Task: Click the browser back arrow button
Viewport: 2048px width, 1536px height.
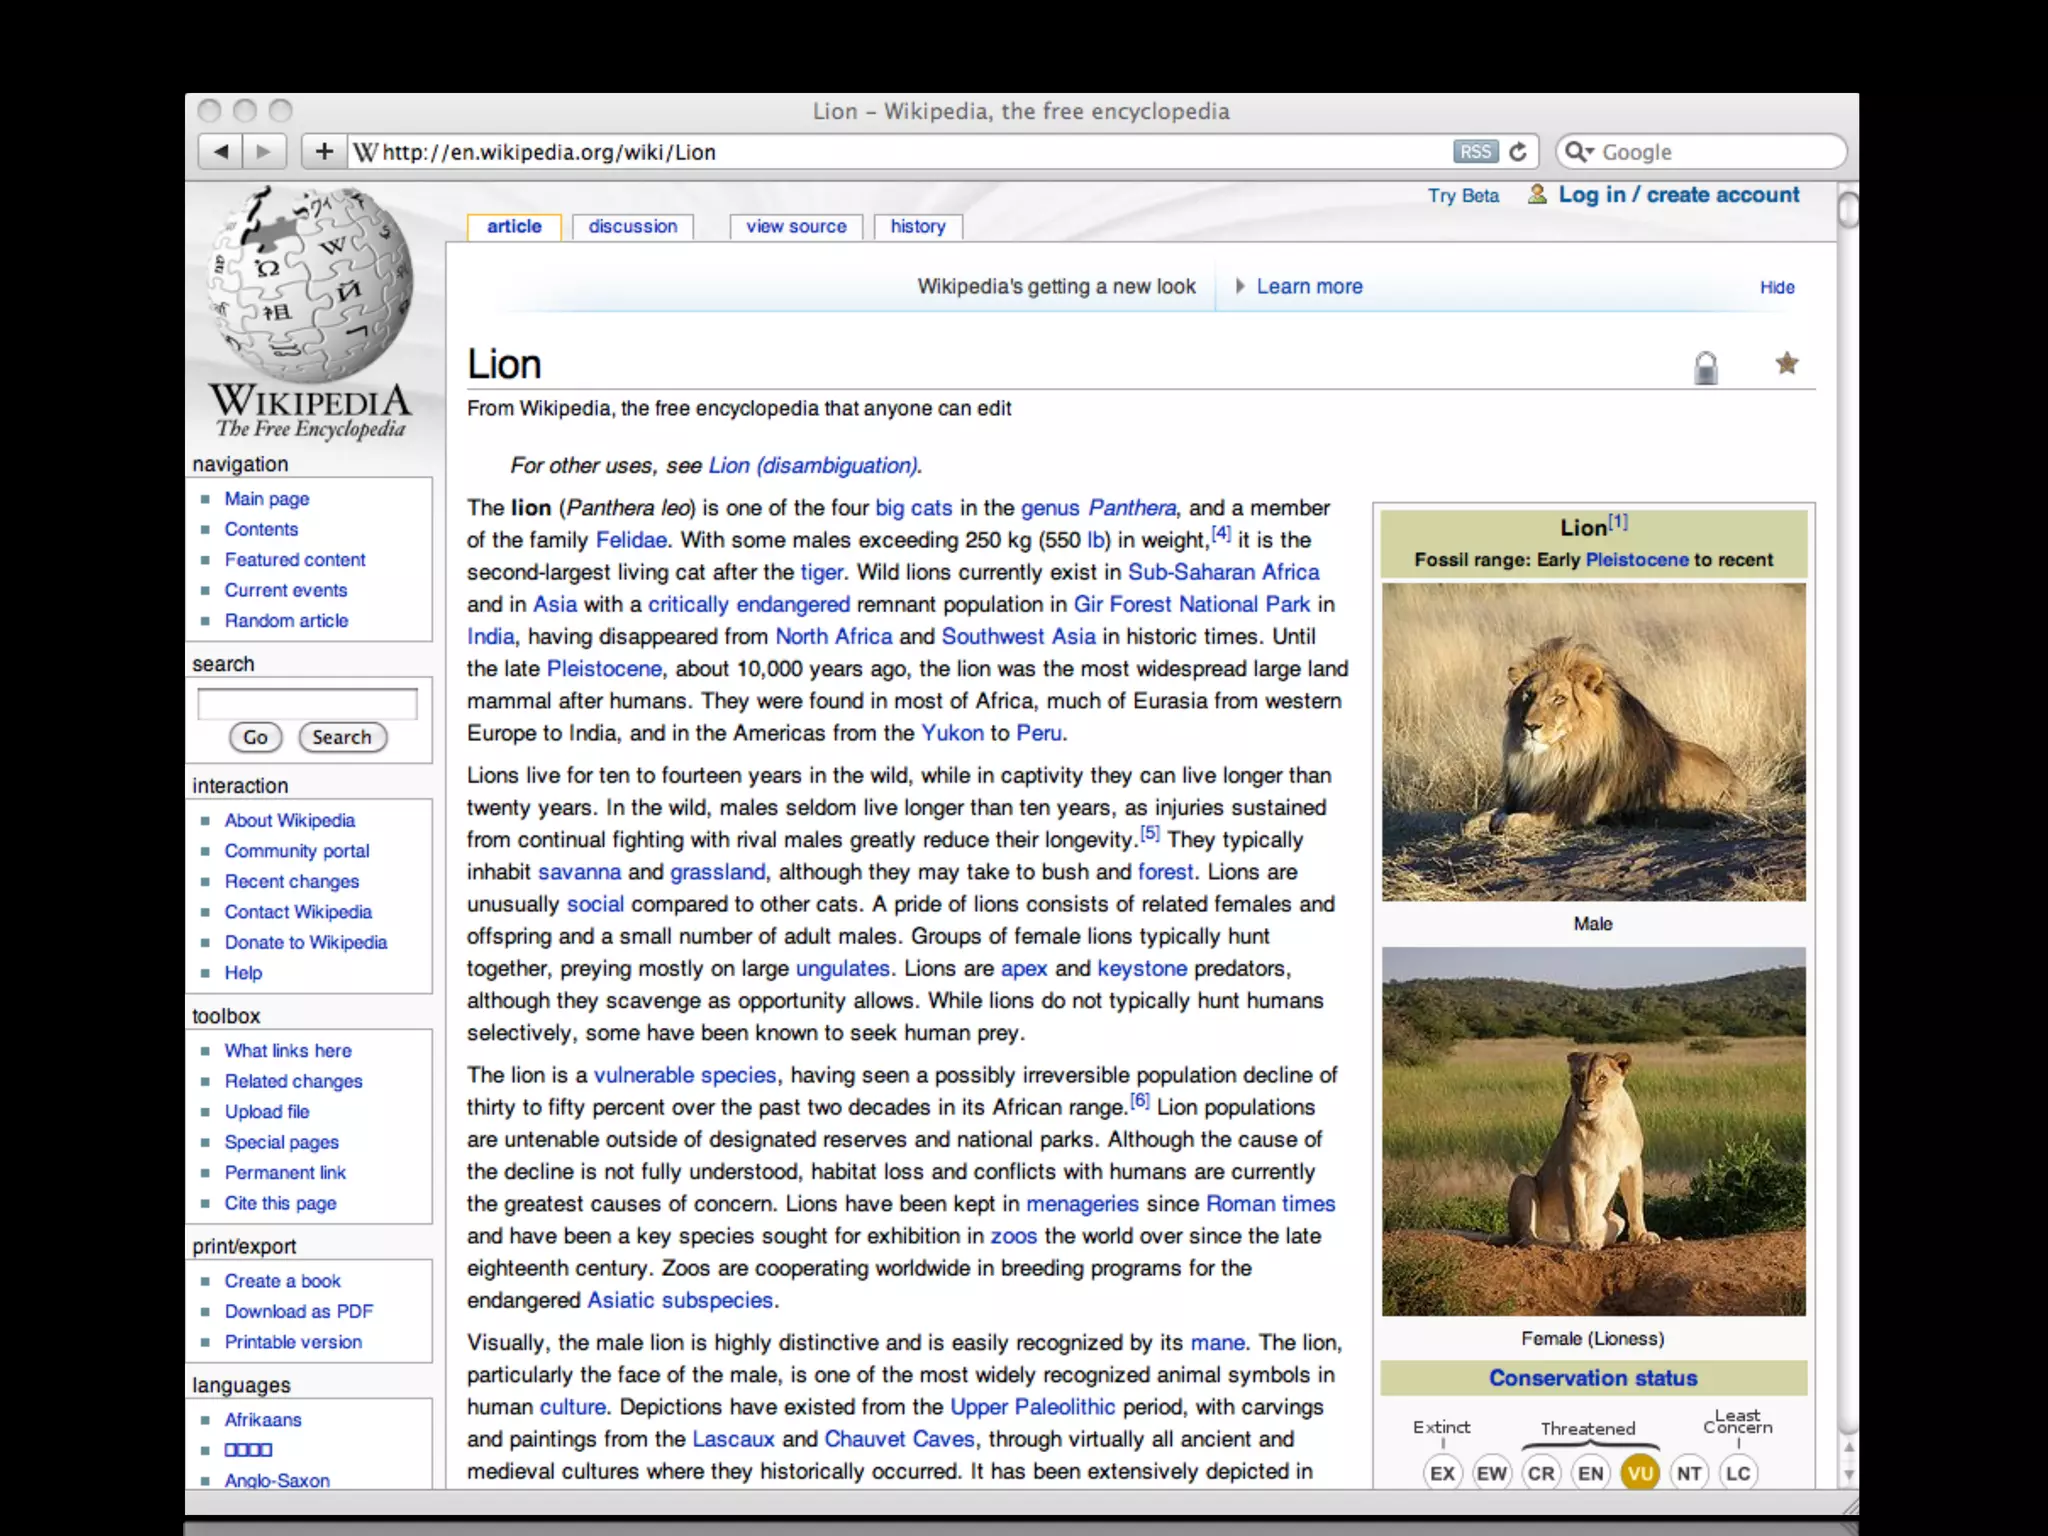Action: pyautogui.click(x=221, y=152)
